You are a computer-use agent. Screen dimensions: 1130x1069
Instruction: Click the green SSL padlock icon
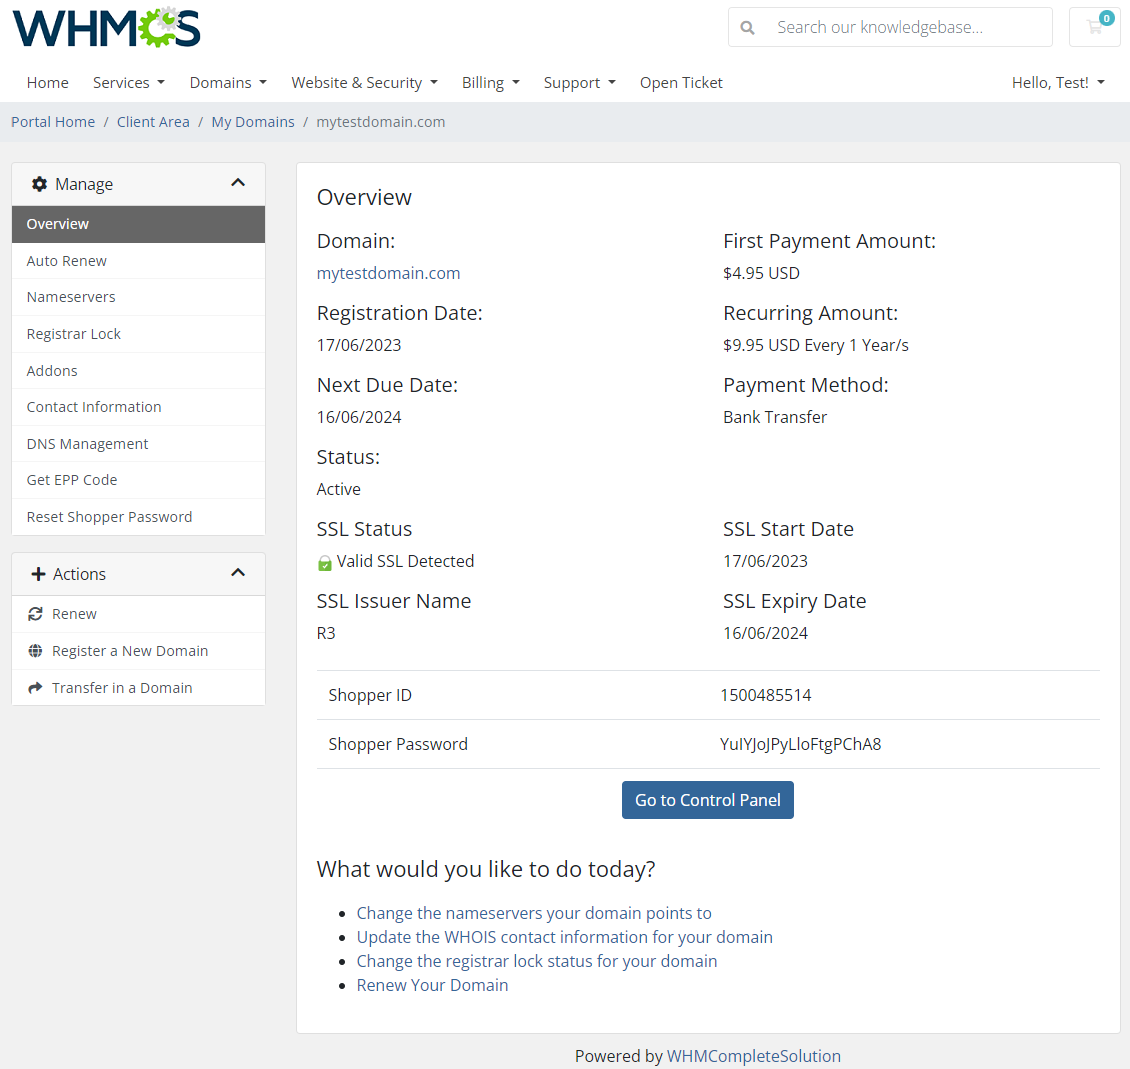pos(324,561)
